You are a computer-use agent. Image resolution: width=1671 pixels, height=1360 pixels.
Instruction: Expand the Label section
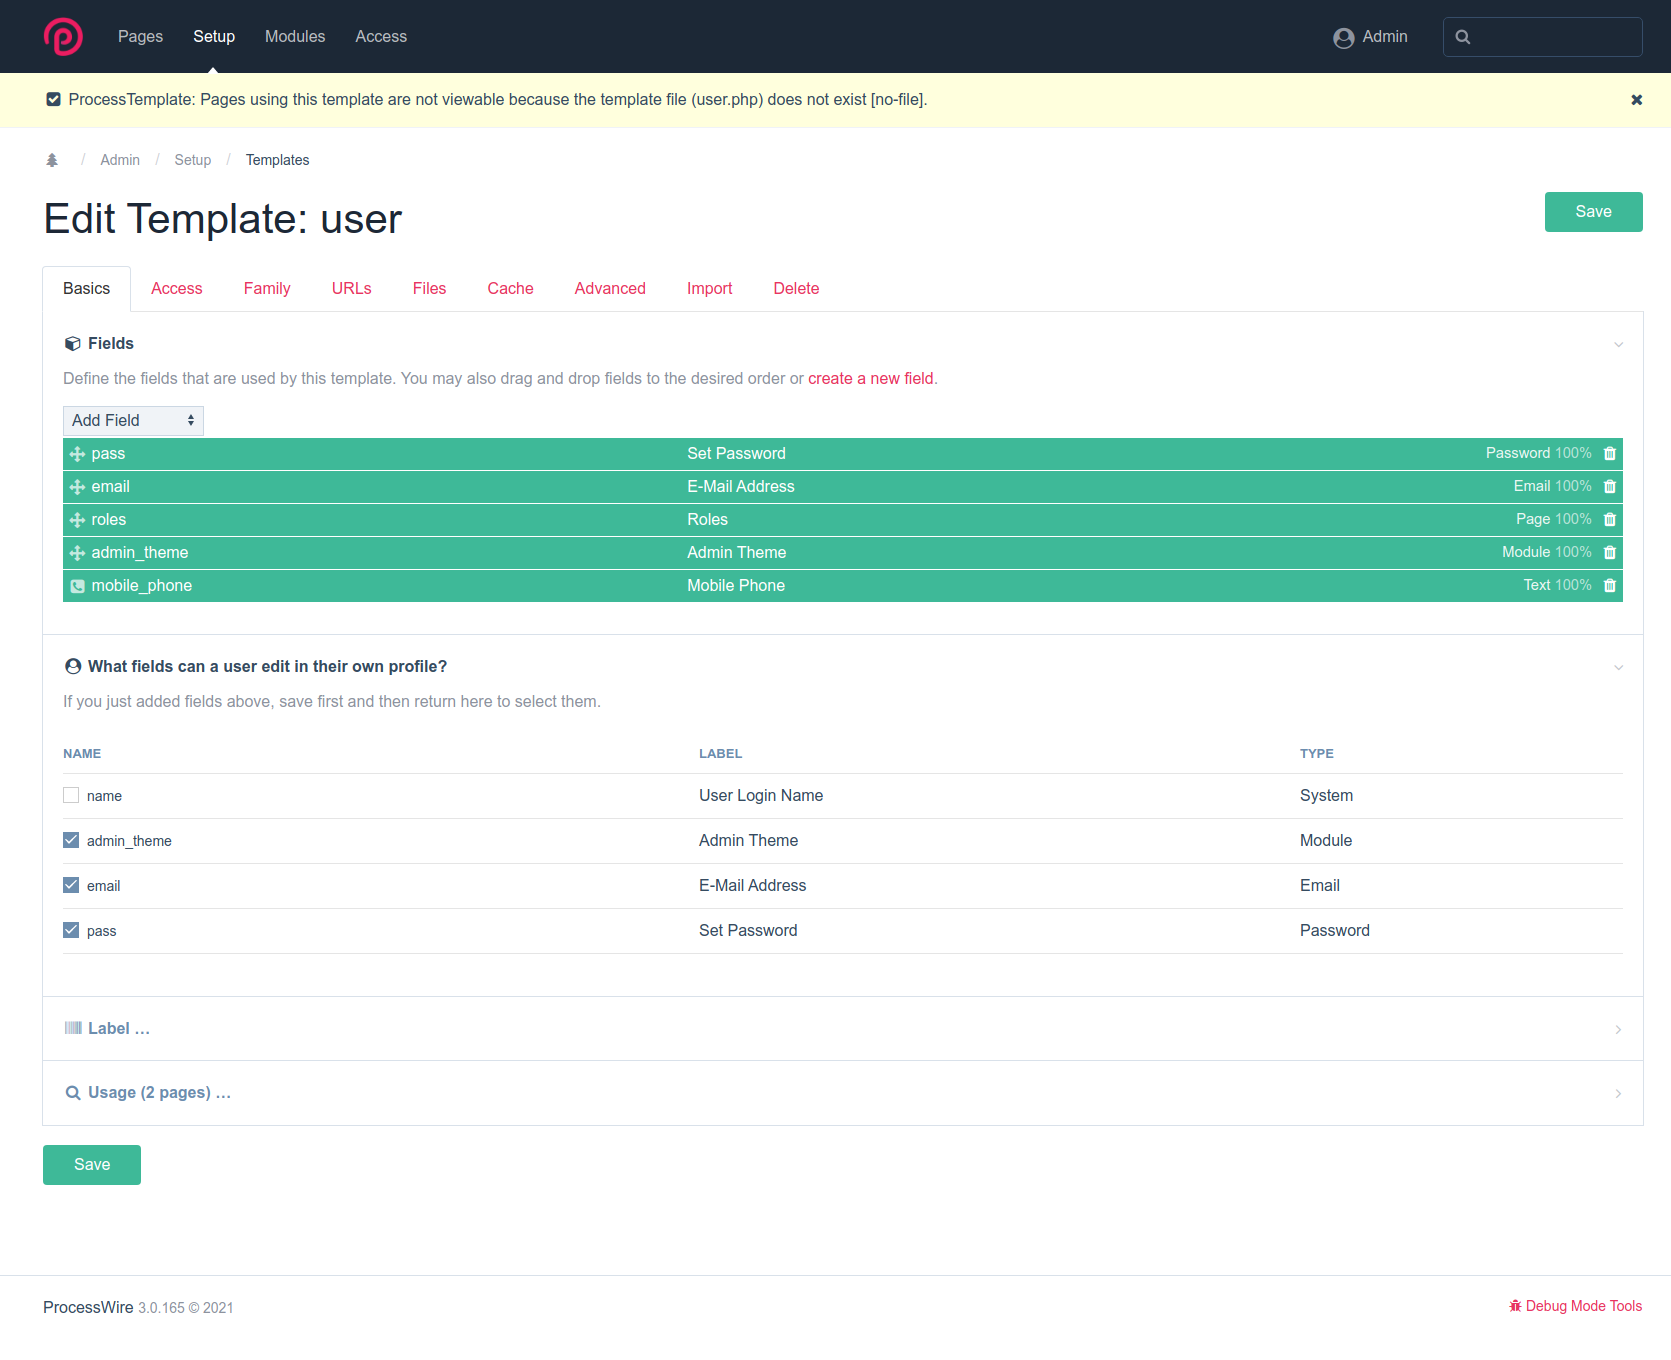(119, 1029)
